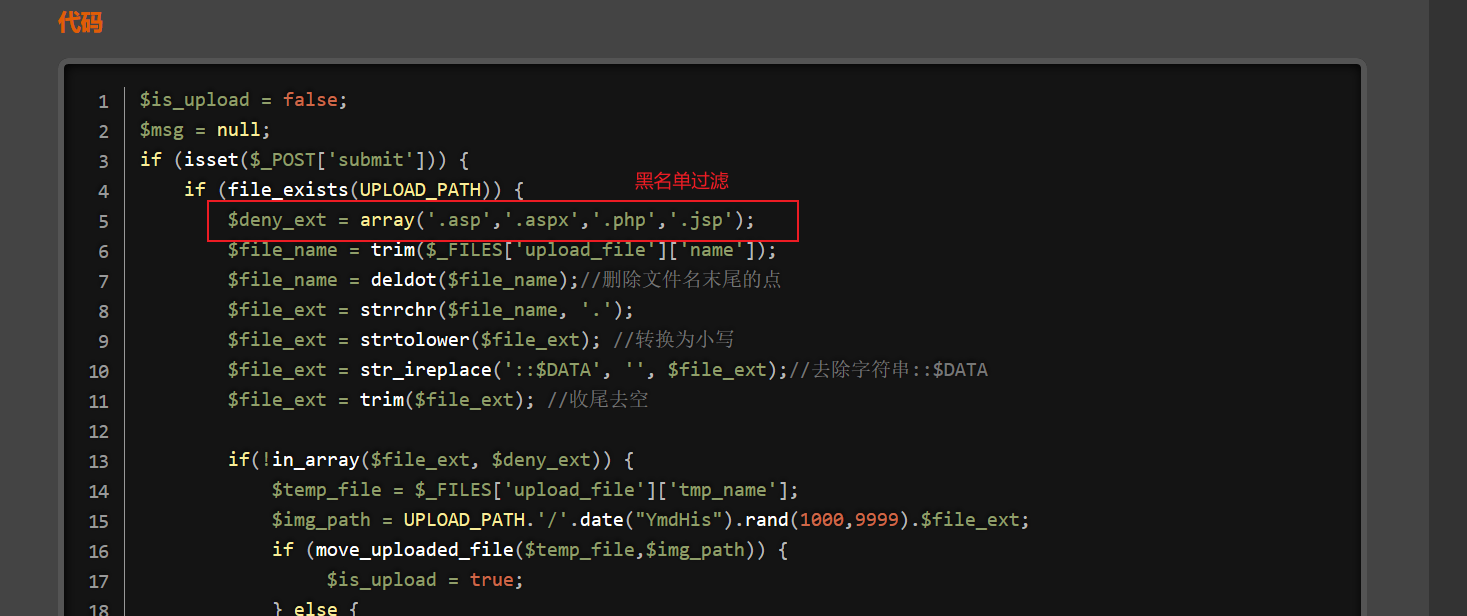Screen dimensions: 1467x616
Task: Click the '.jsp' string in deny list
Action: (702, 220)
